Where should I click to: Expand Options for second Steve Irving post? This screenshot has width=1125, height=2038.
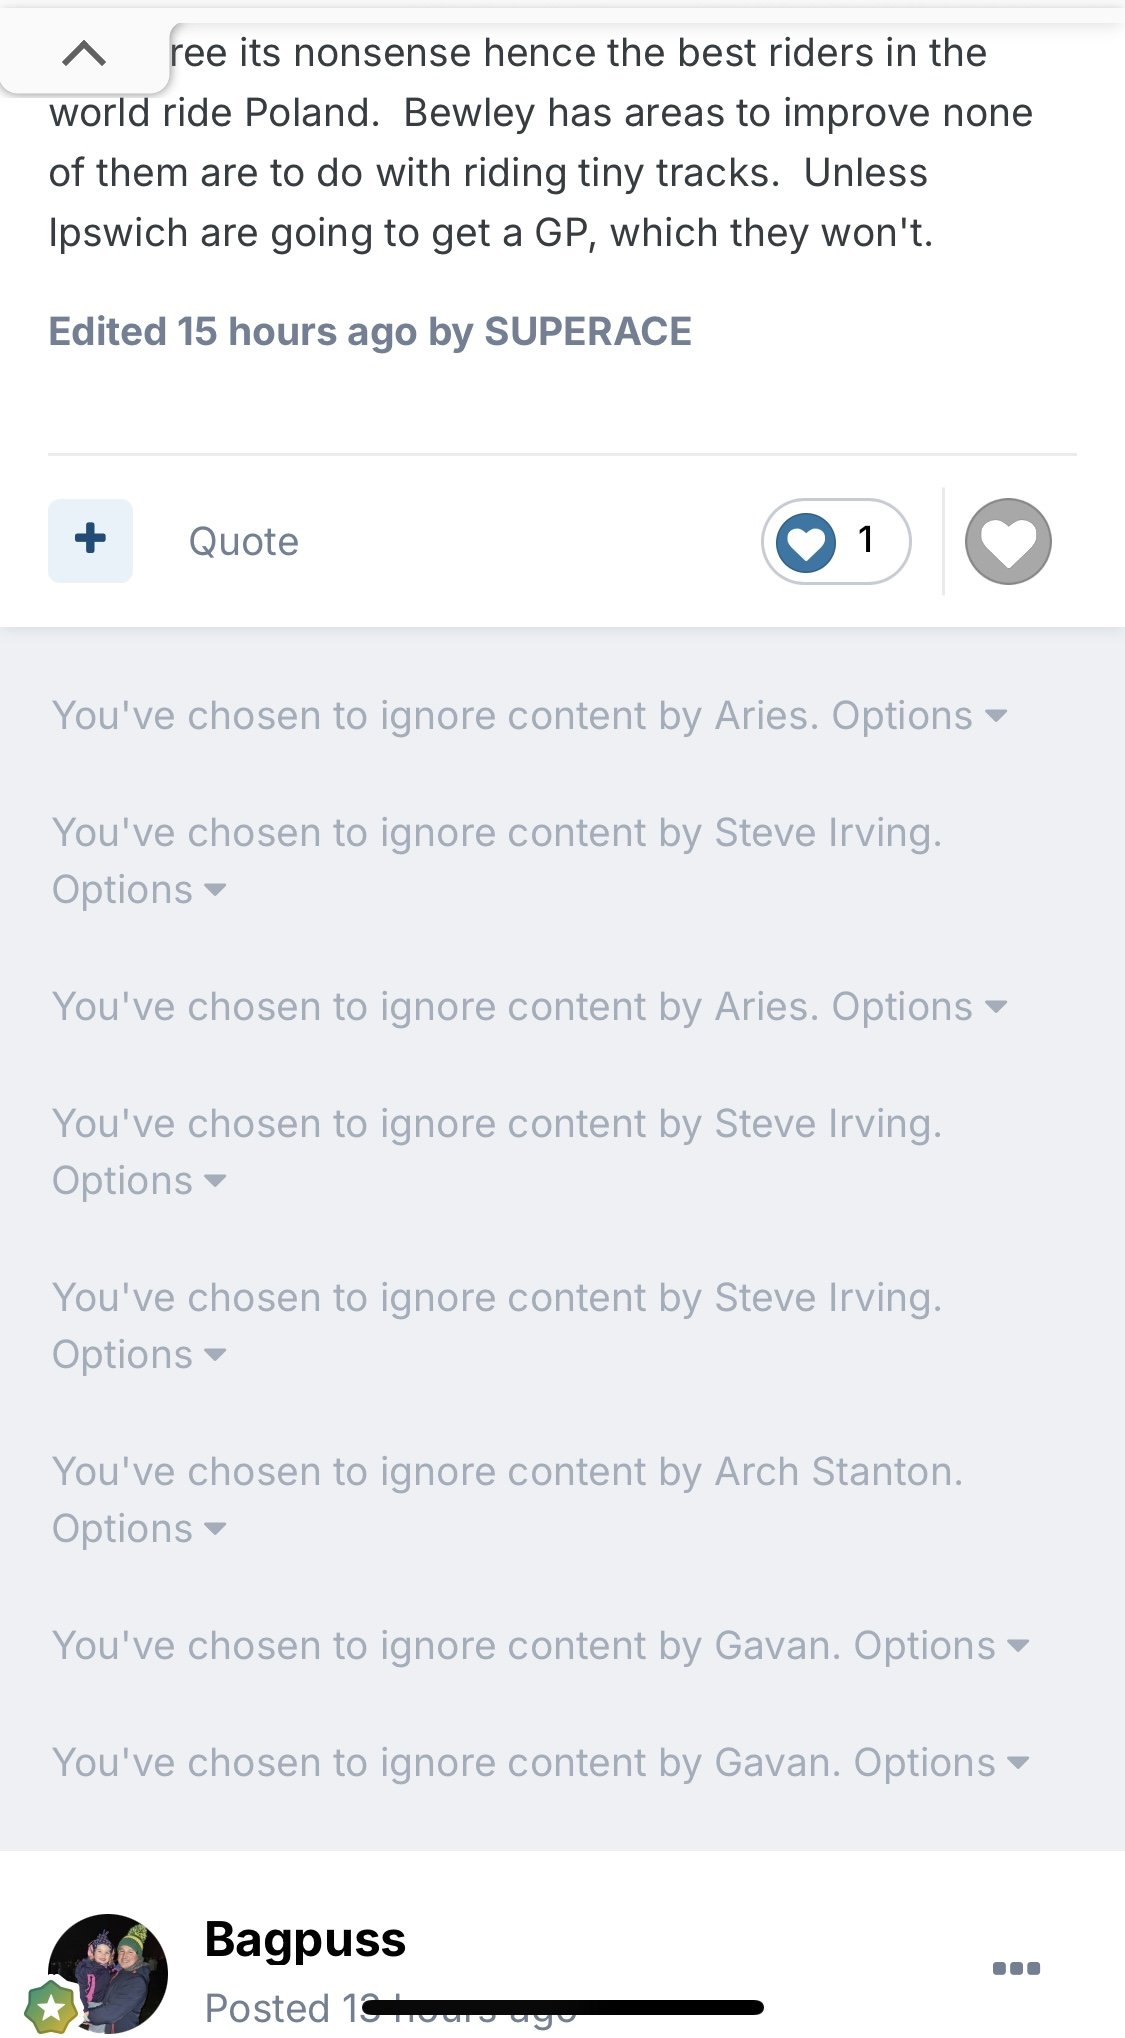coord(138,1181)
